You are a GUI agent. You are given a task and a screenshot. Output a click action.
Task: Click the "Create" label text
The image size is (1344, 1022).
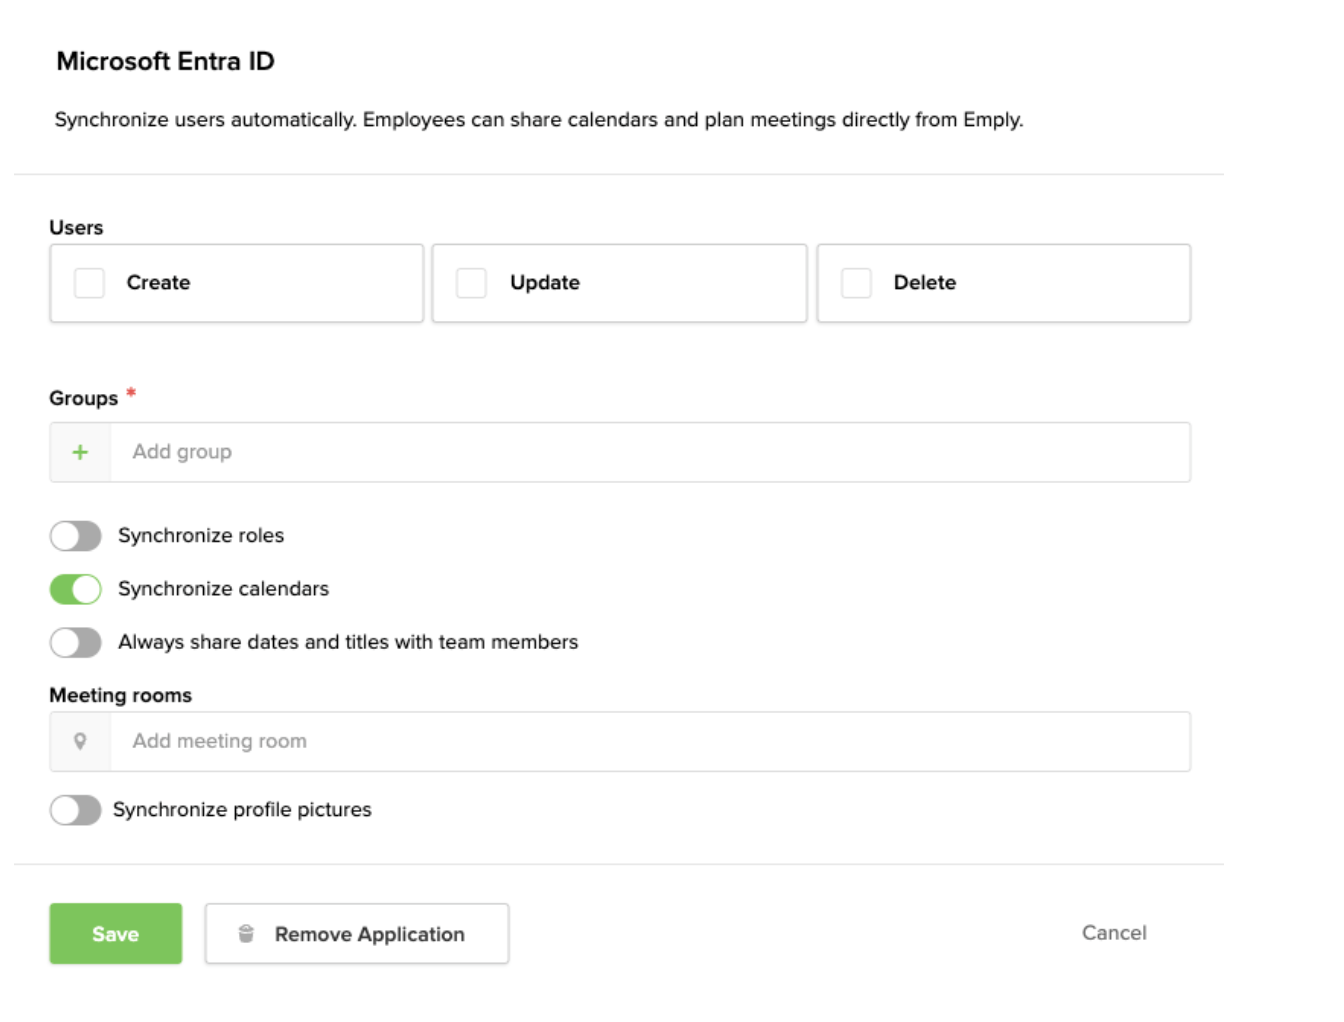click(158, 283)
